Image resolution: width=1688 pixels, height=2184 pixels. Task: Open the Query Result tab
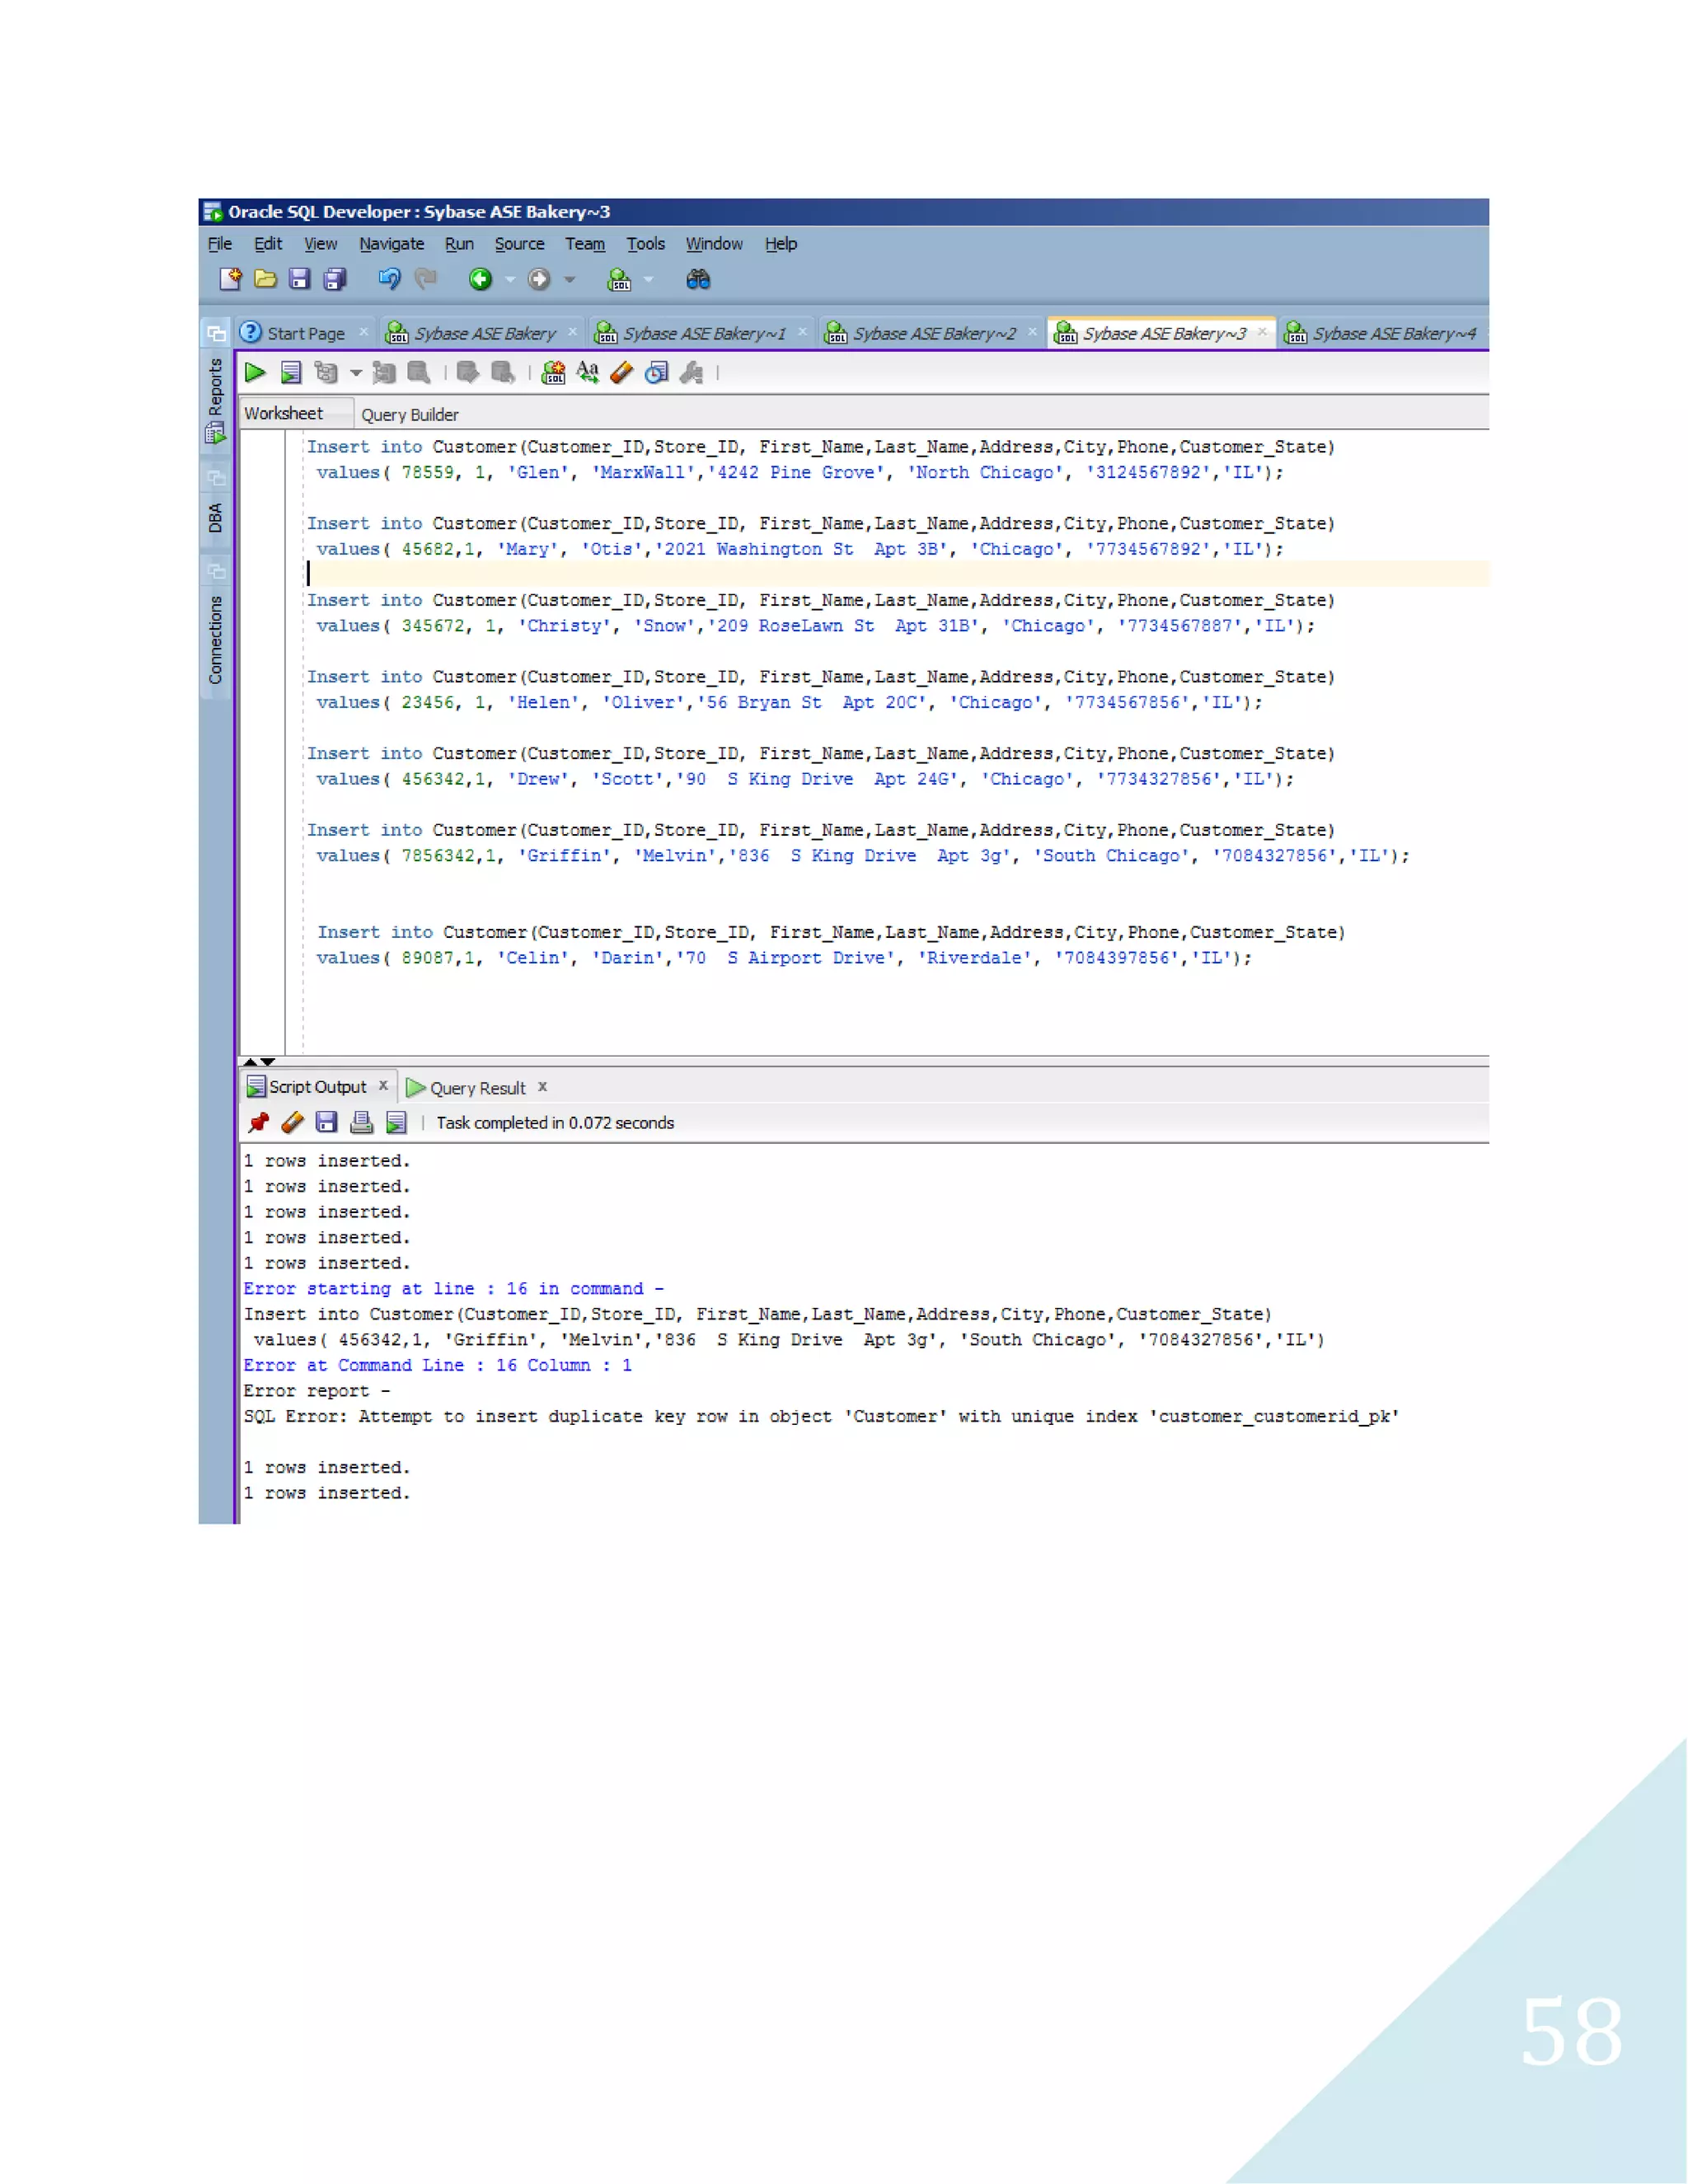click(x=476, y=1088)
